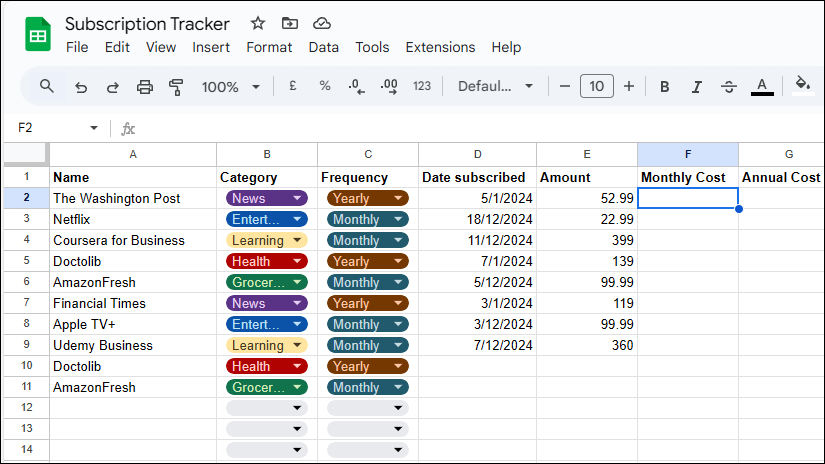Image resolution: width=825 pixels, height=464 pixels.
Task: Select column F header
Action: coord(688,154)
